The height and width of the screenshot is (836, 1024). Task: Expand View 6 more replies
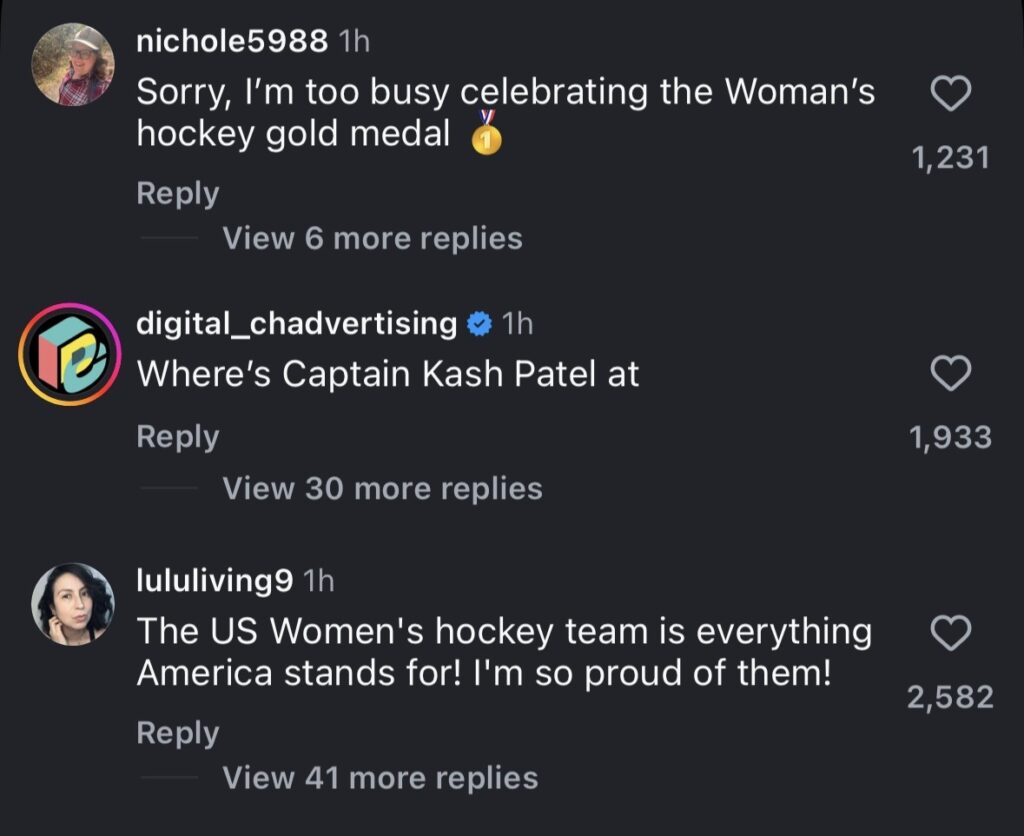(371, 238)
